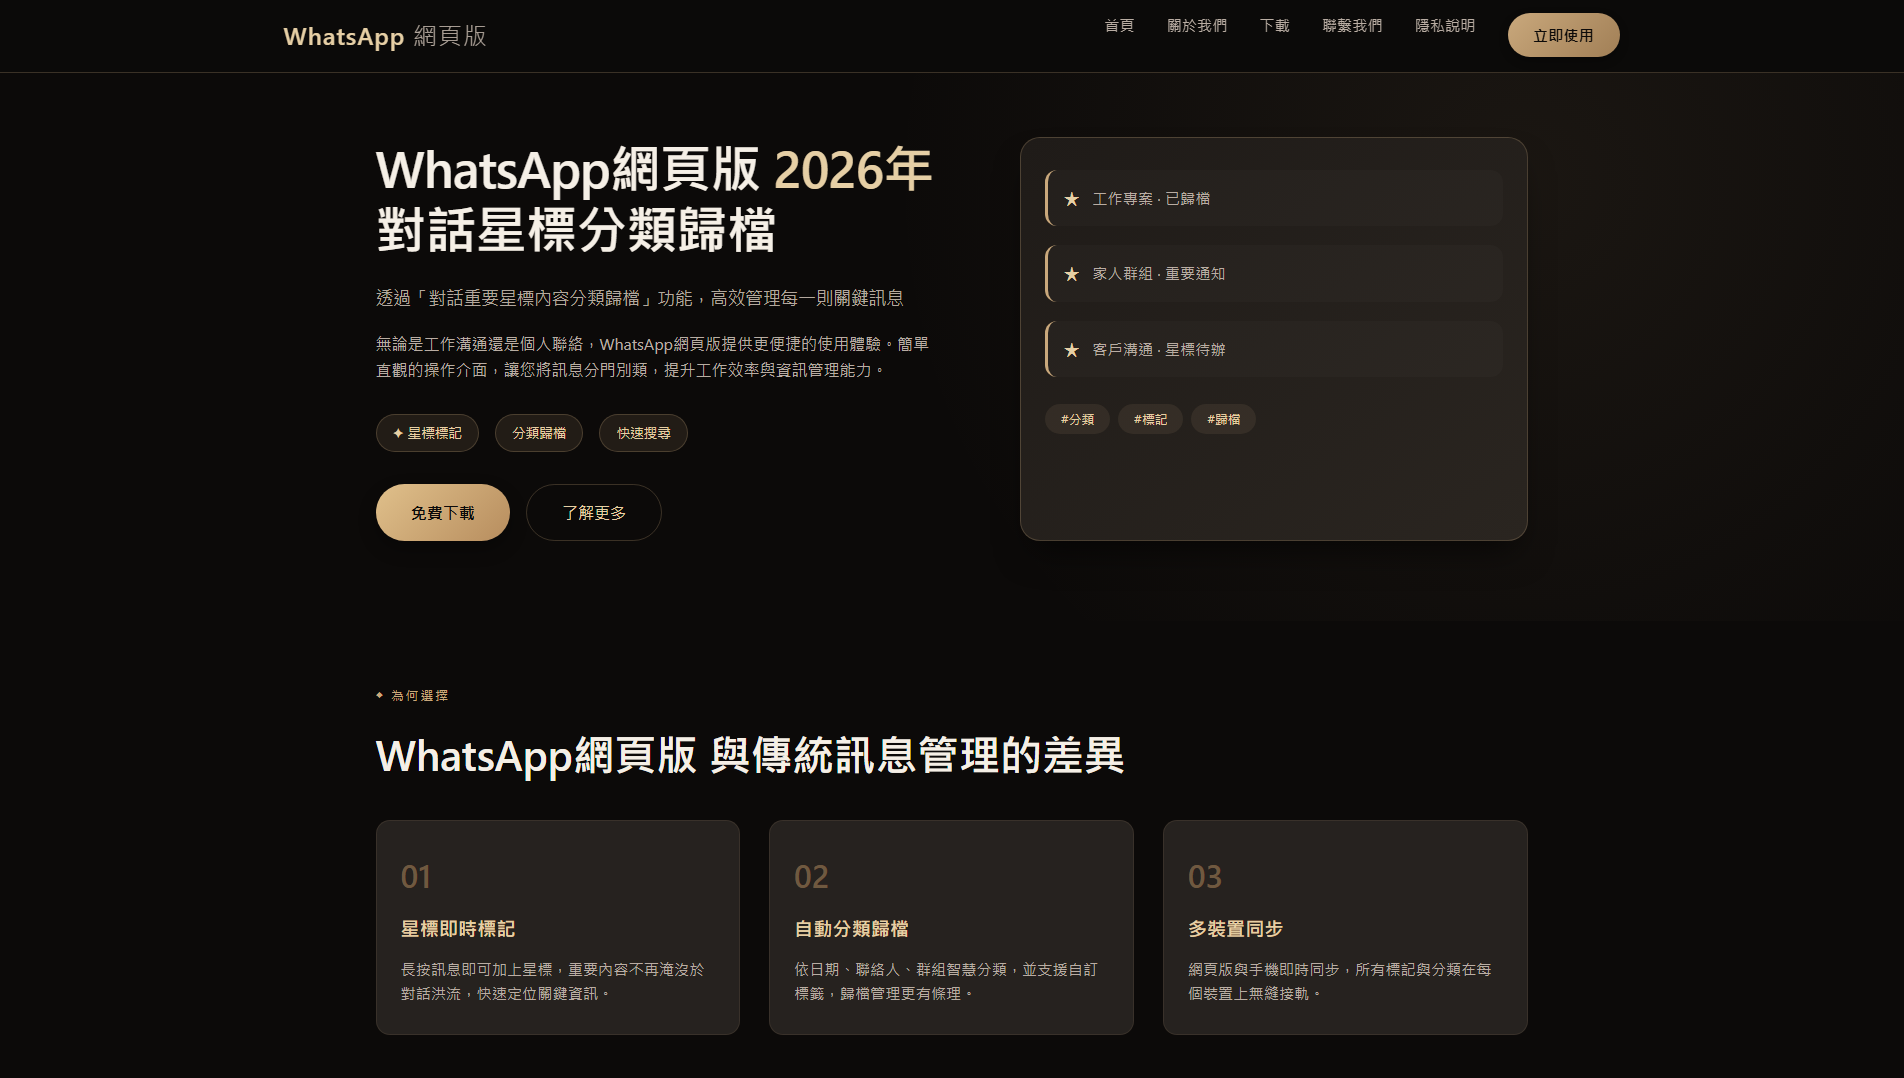Click the 了解更多 button

click(x=594, y=513)
